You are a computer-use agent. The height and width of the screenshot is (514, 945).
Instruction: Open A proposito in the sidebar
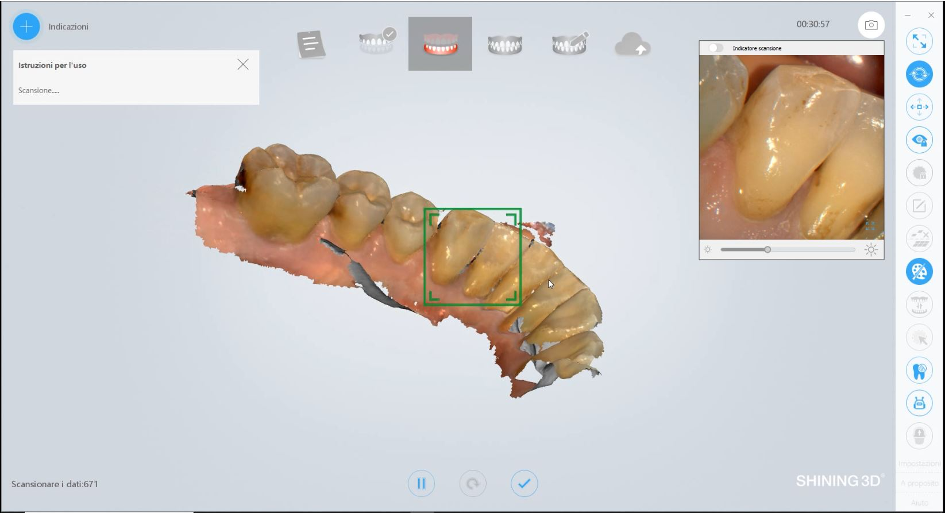(919, 483)
